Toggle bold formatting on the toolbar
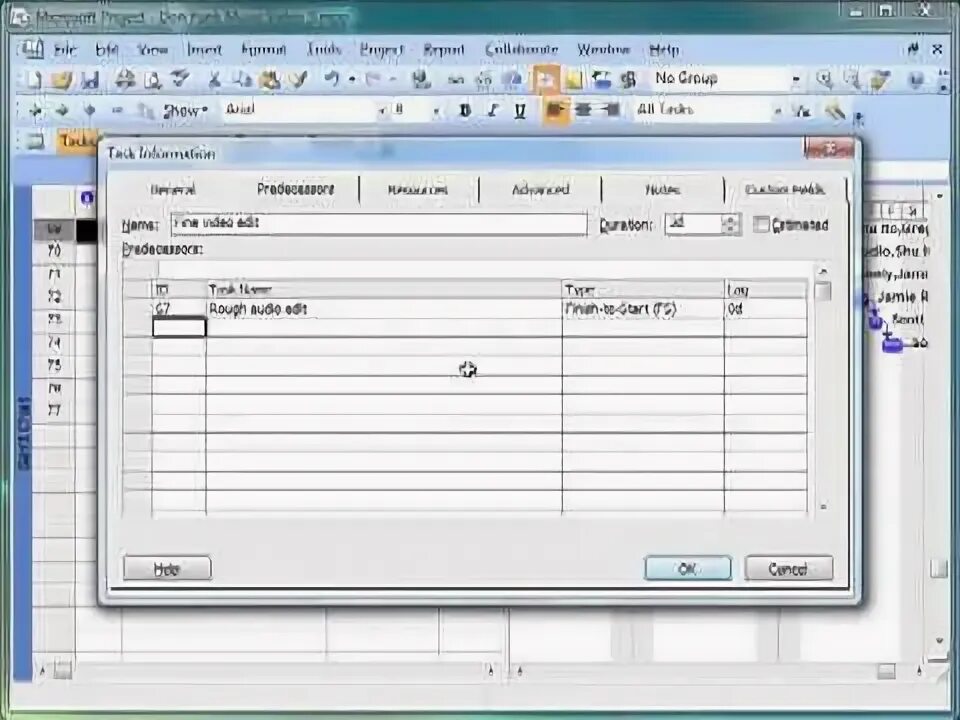Screen dimensions: 960x720 tap(462, 110)
